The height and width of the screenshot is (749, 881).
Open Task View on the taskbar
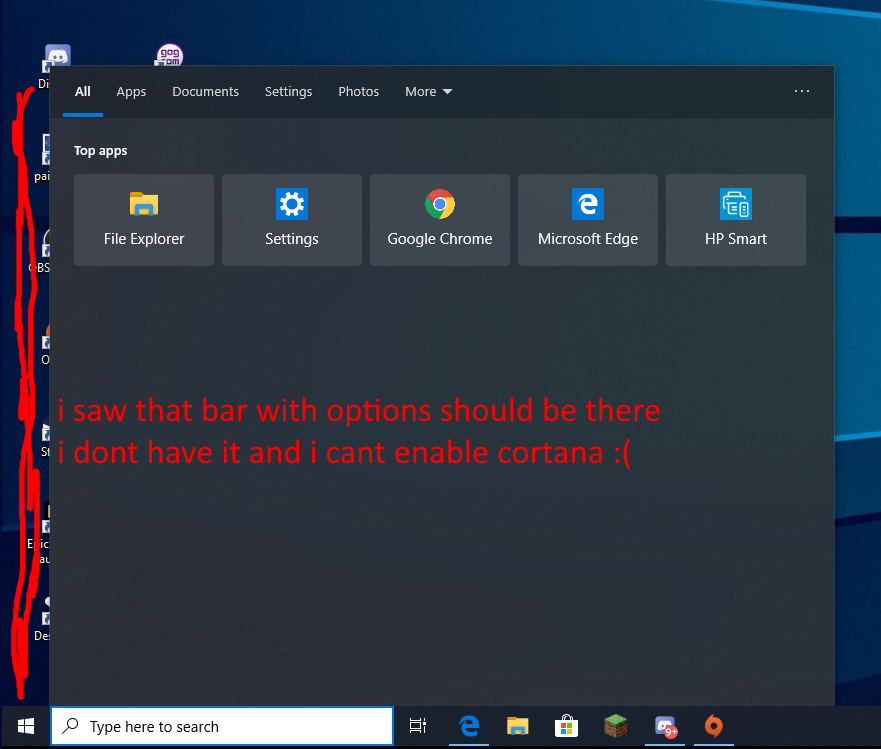[x=418, y=726]
